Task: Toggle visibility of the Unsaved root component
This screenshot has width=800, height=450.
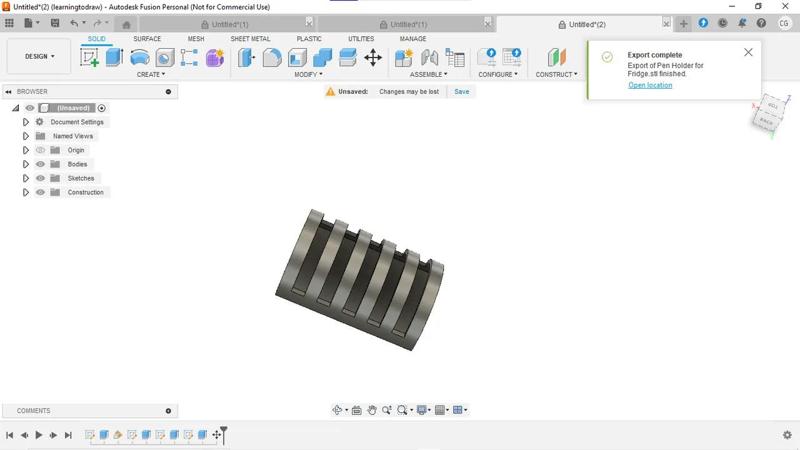Action: pyautogui.click(x=30, y=108)
